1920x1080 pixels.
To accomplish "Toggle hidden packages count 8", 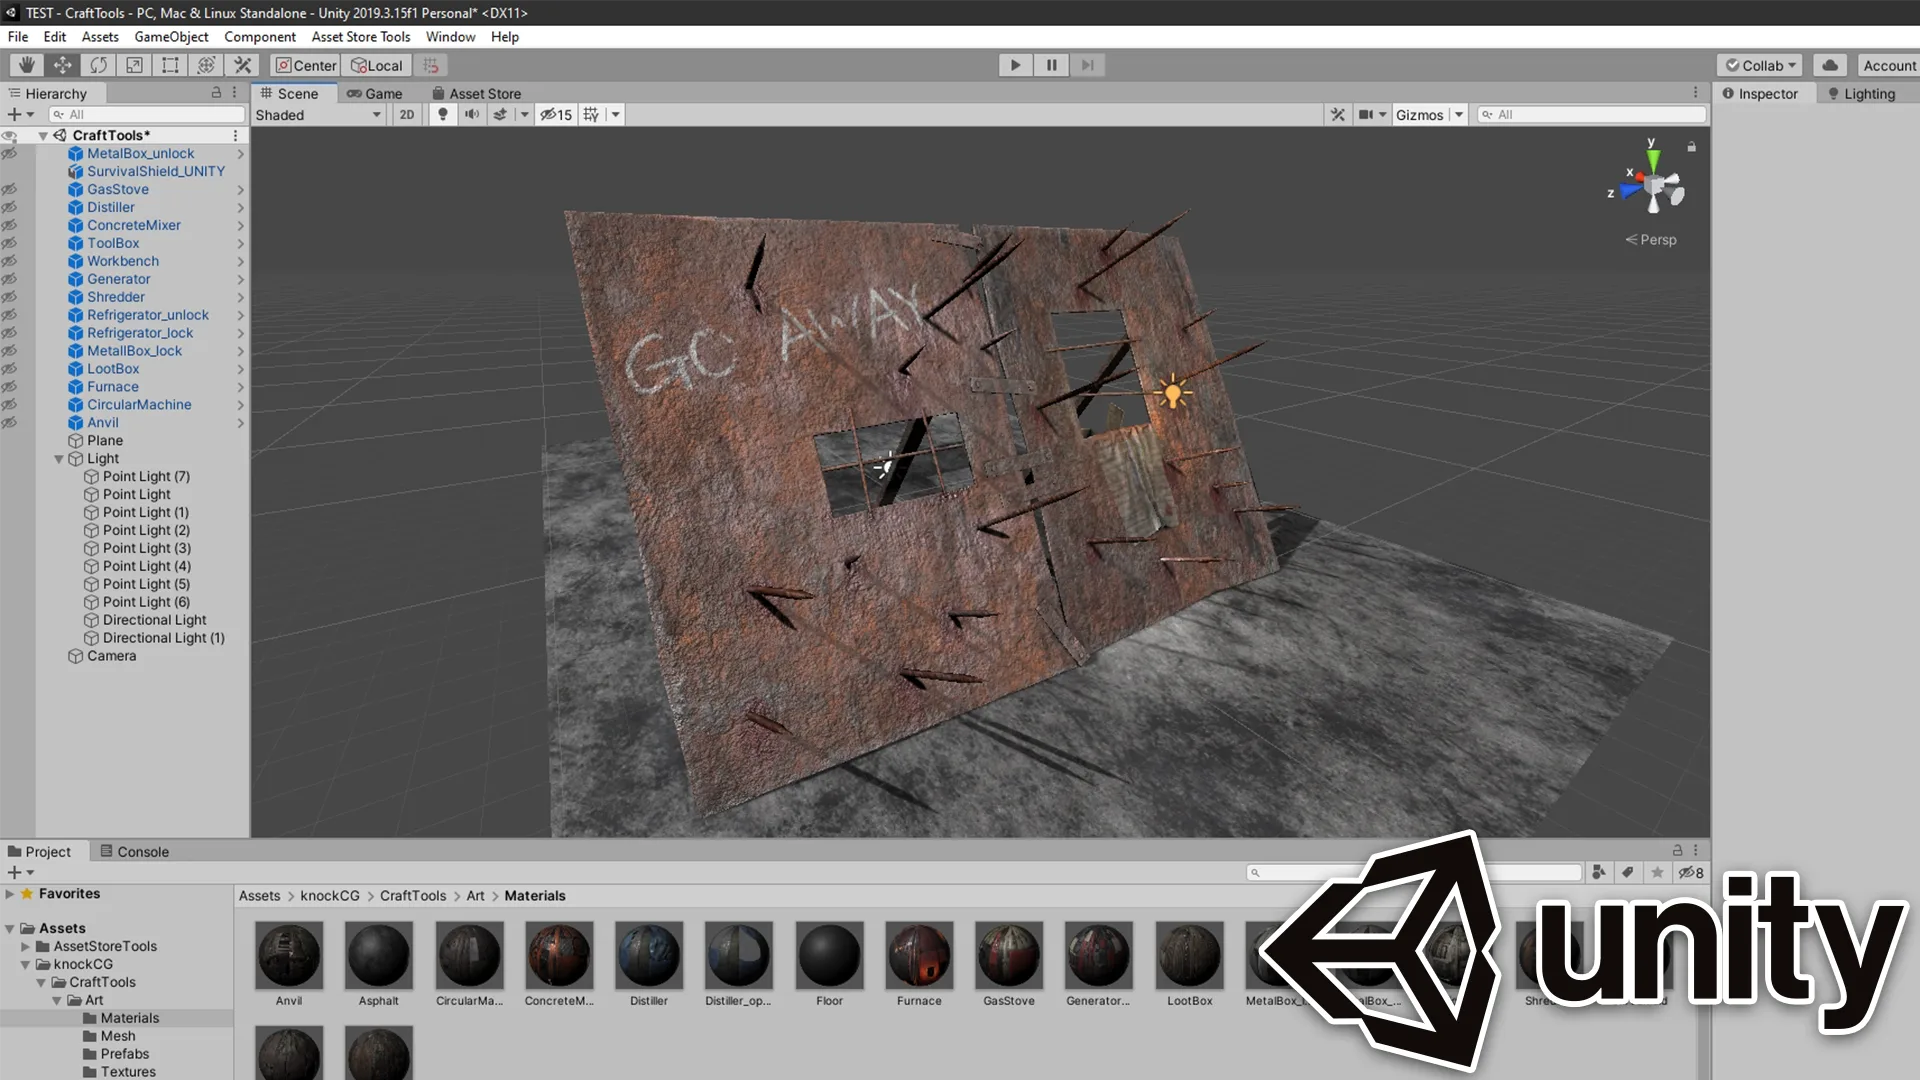I will tap(1691, 872).
